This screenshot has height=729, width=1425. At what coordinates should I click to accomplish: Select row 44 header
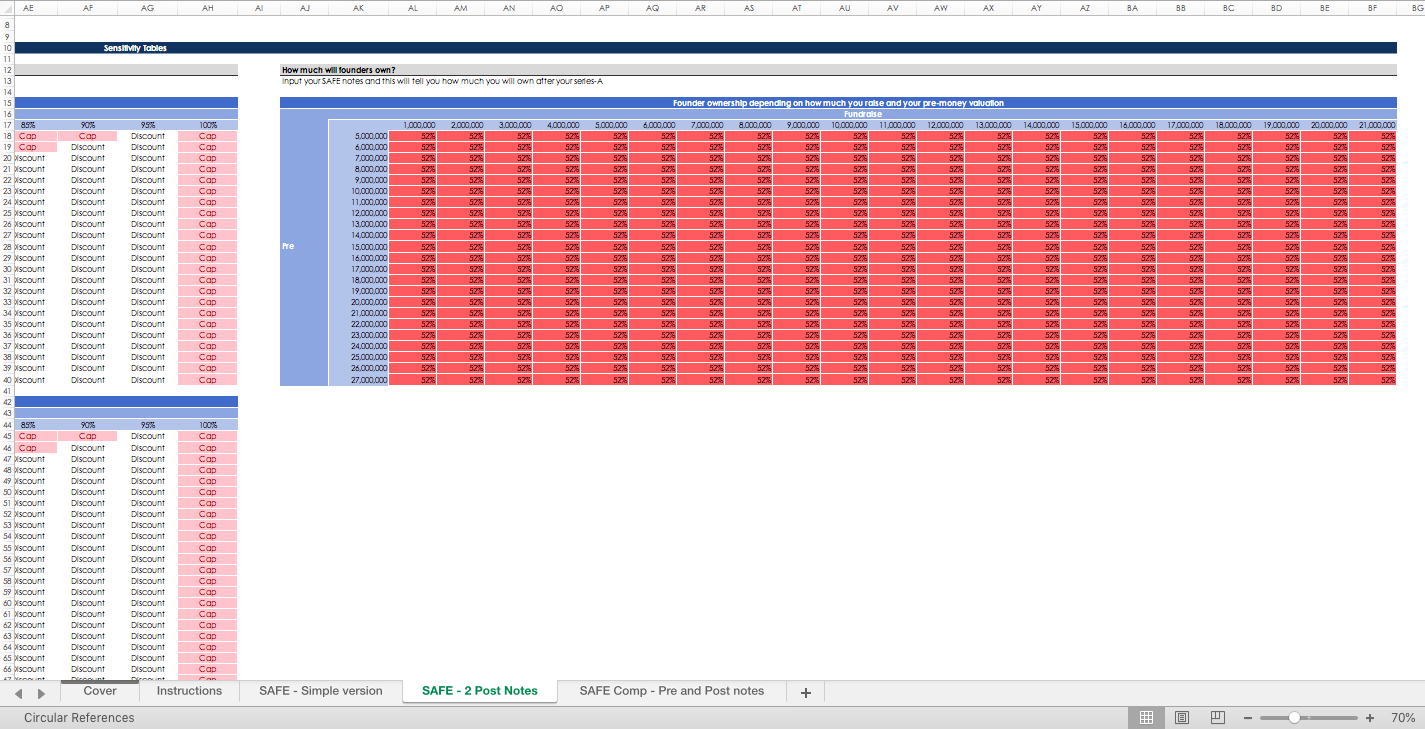click(x=8, y=425)
